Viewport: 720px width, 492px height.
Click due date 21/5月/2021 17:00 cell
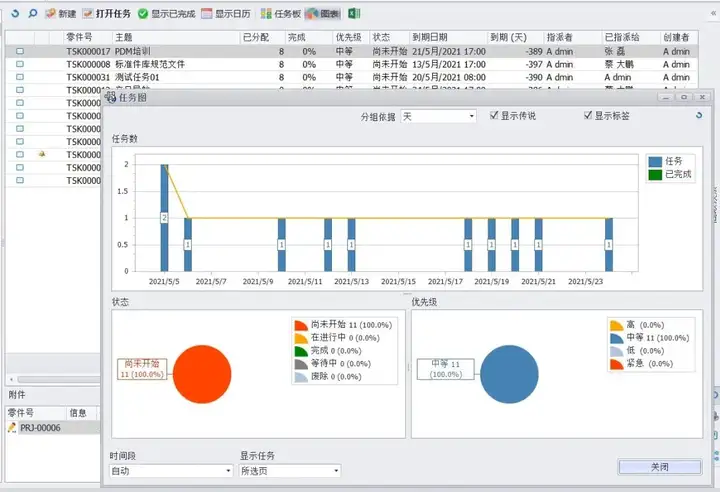449,51
